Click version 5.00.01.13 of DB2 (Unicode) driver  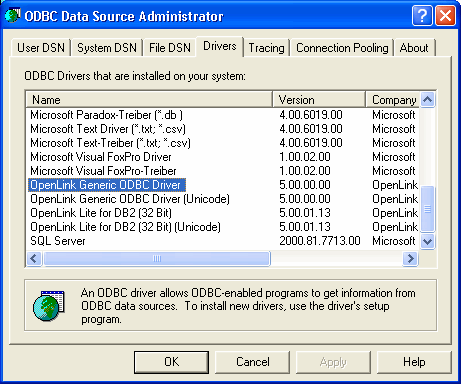point(305,227)
